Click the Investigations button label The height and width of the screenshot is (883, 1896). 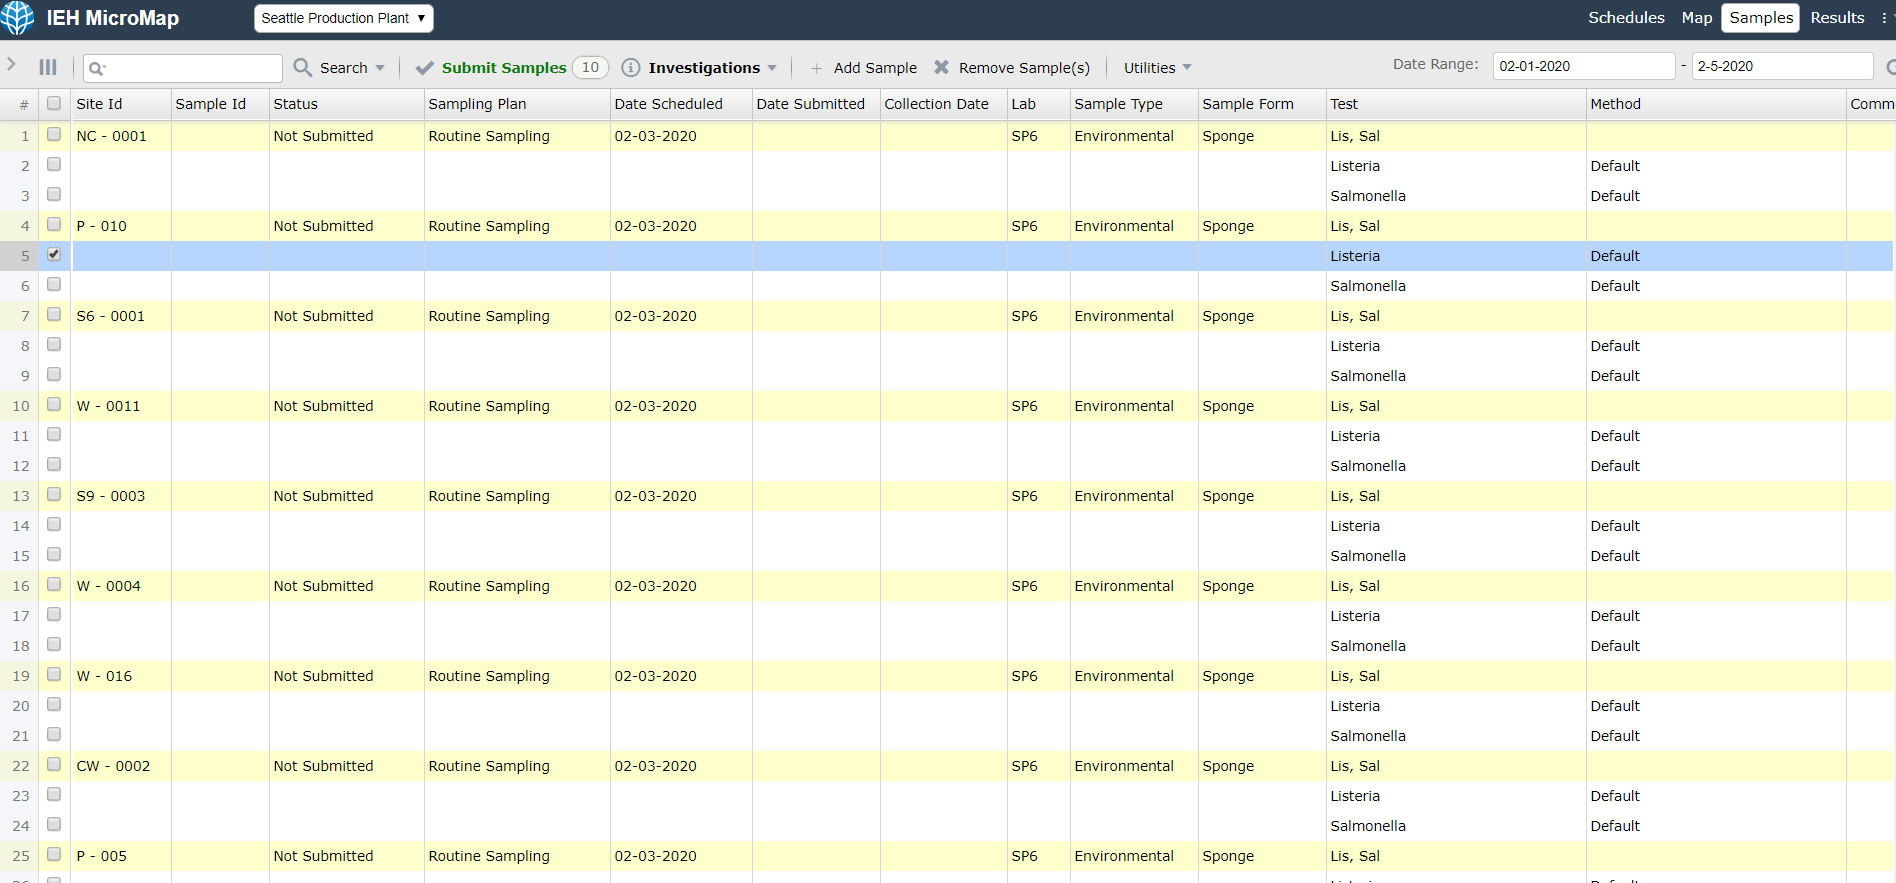[704, 68]
